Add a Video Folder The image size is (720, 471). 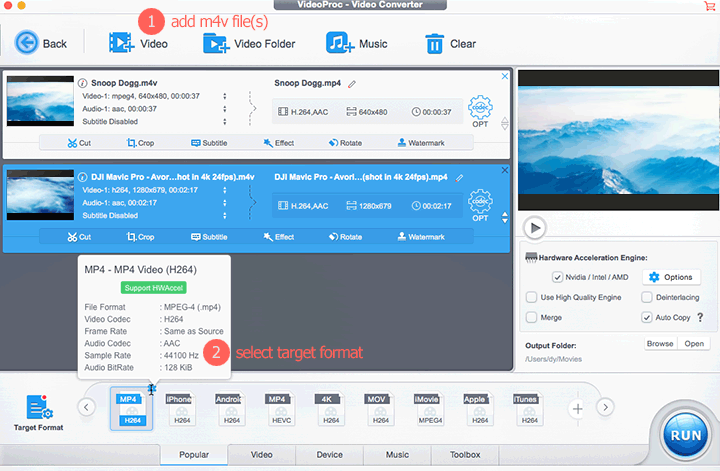coord(249,44)
